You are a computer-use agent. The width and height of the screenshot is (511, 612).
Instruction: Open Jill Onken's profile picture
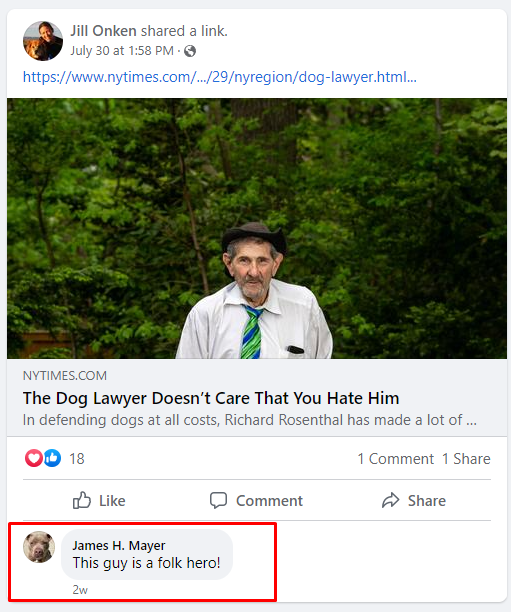tap(43, 41)
